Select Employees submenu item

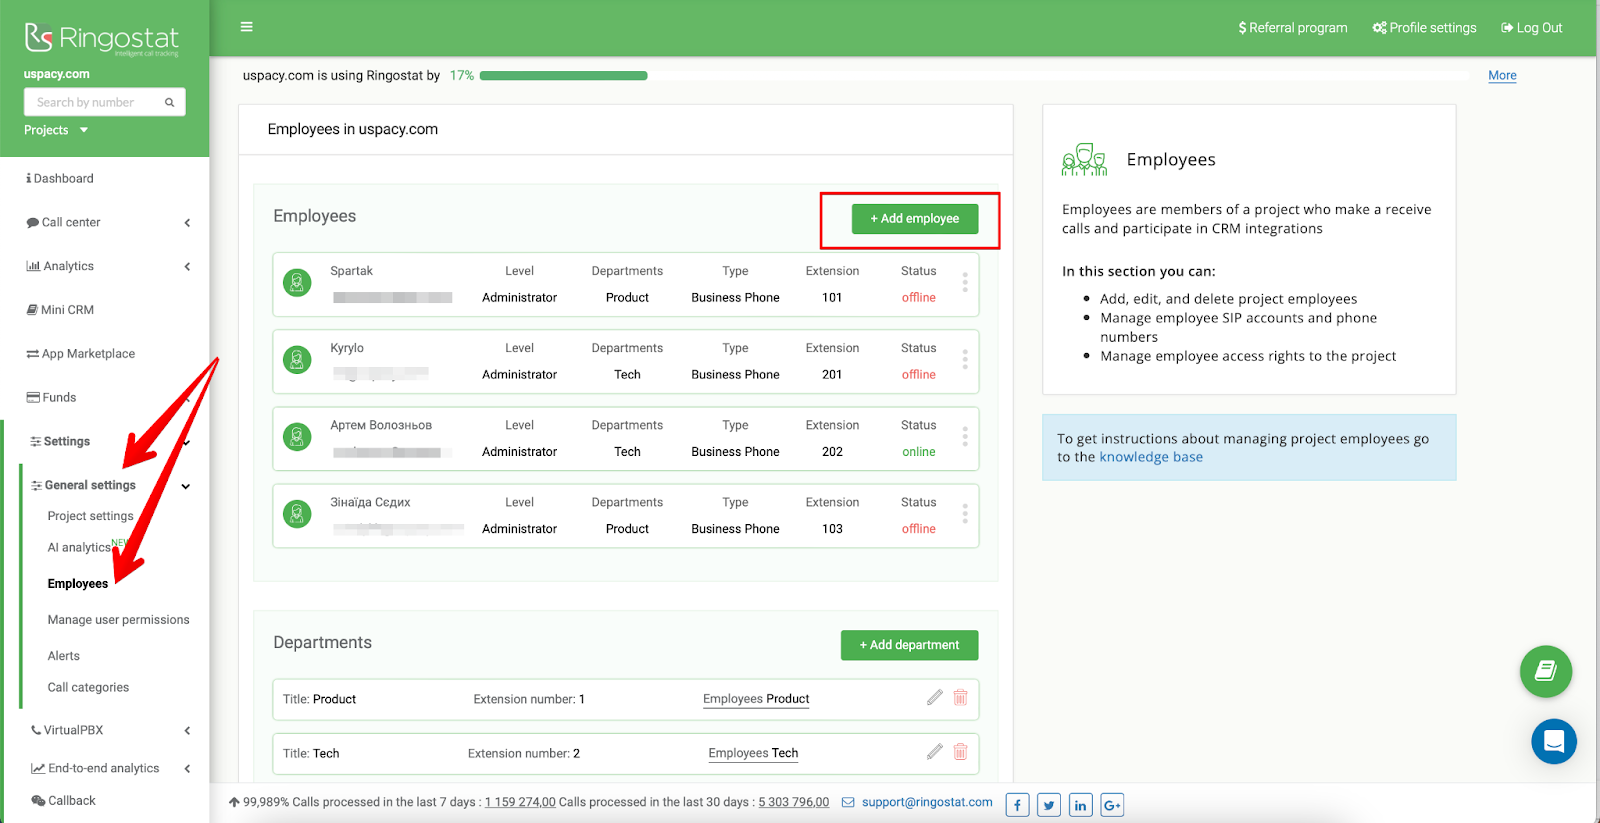78,584
